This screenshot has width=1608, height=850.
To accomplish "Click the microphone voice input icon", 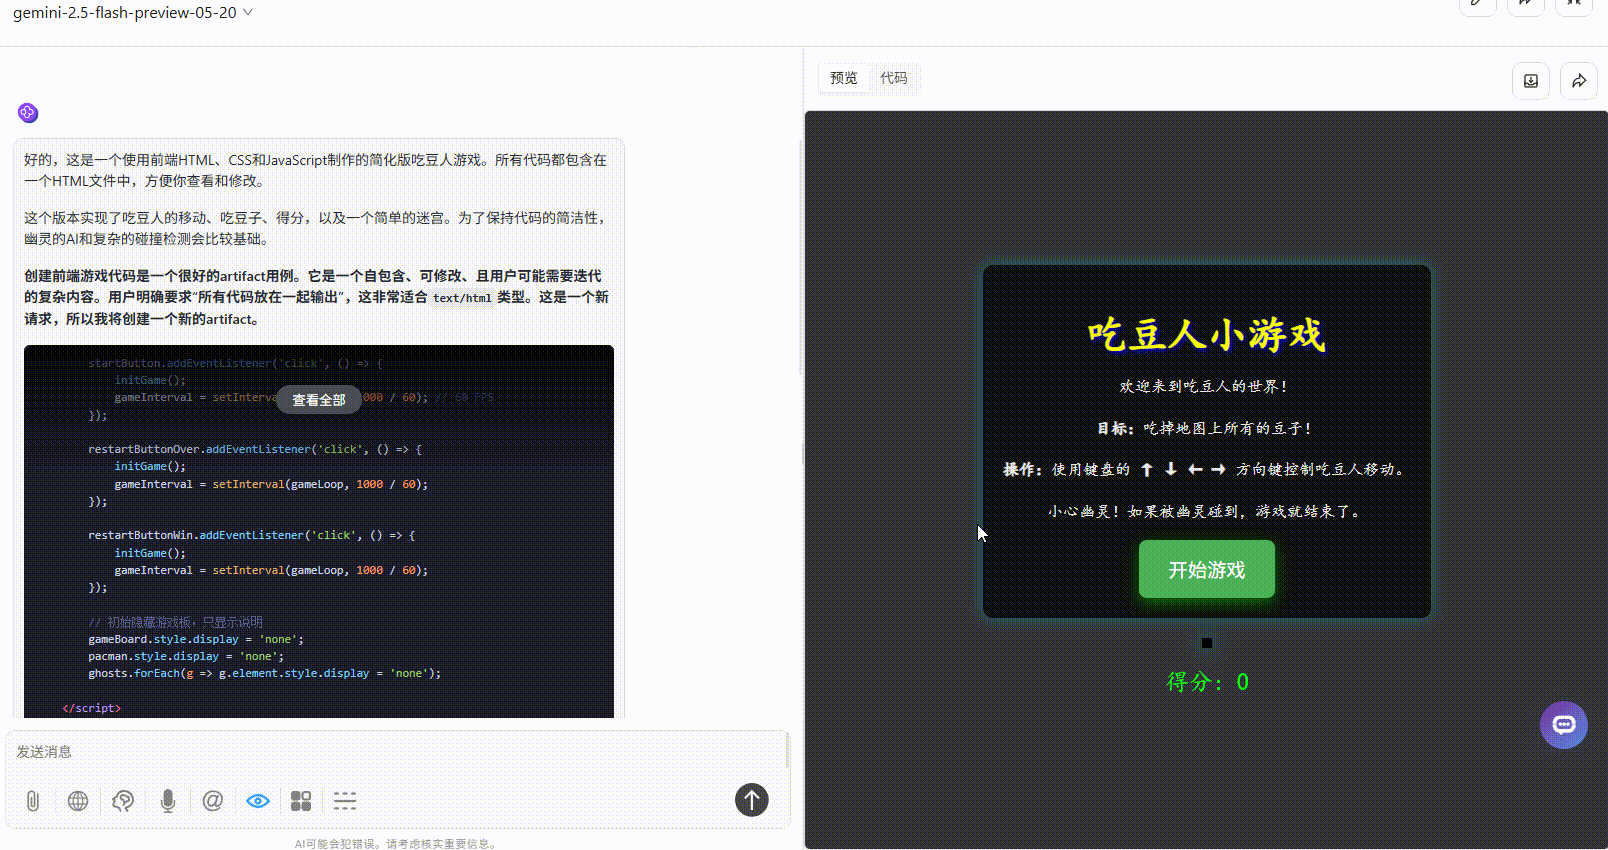I will click(168, 801).
